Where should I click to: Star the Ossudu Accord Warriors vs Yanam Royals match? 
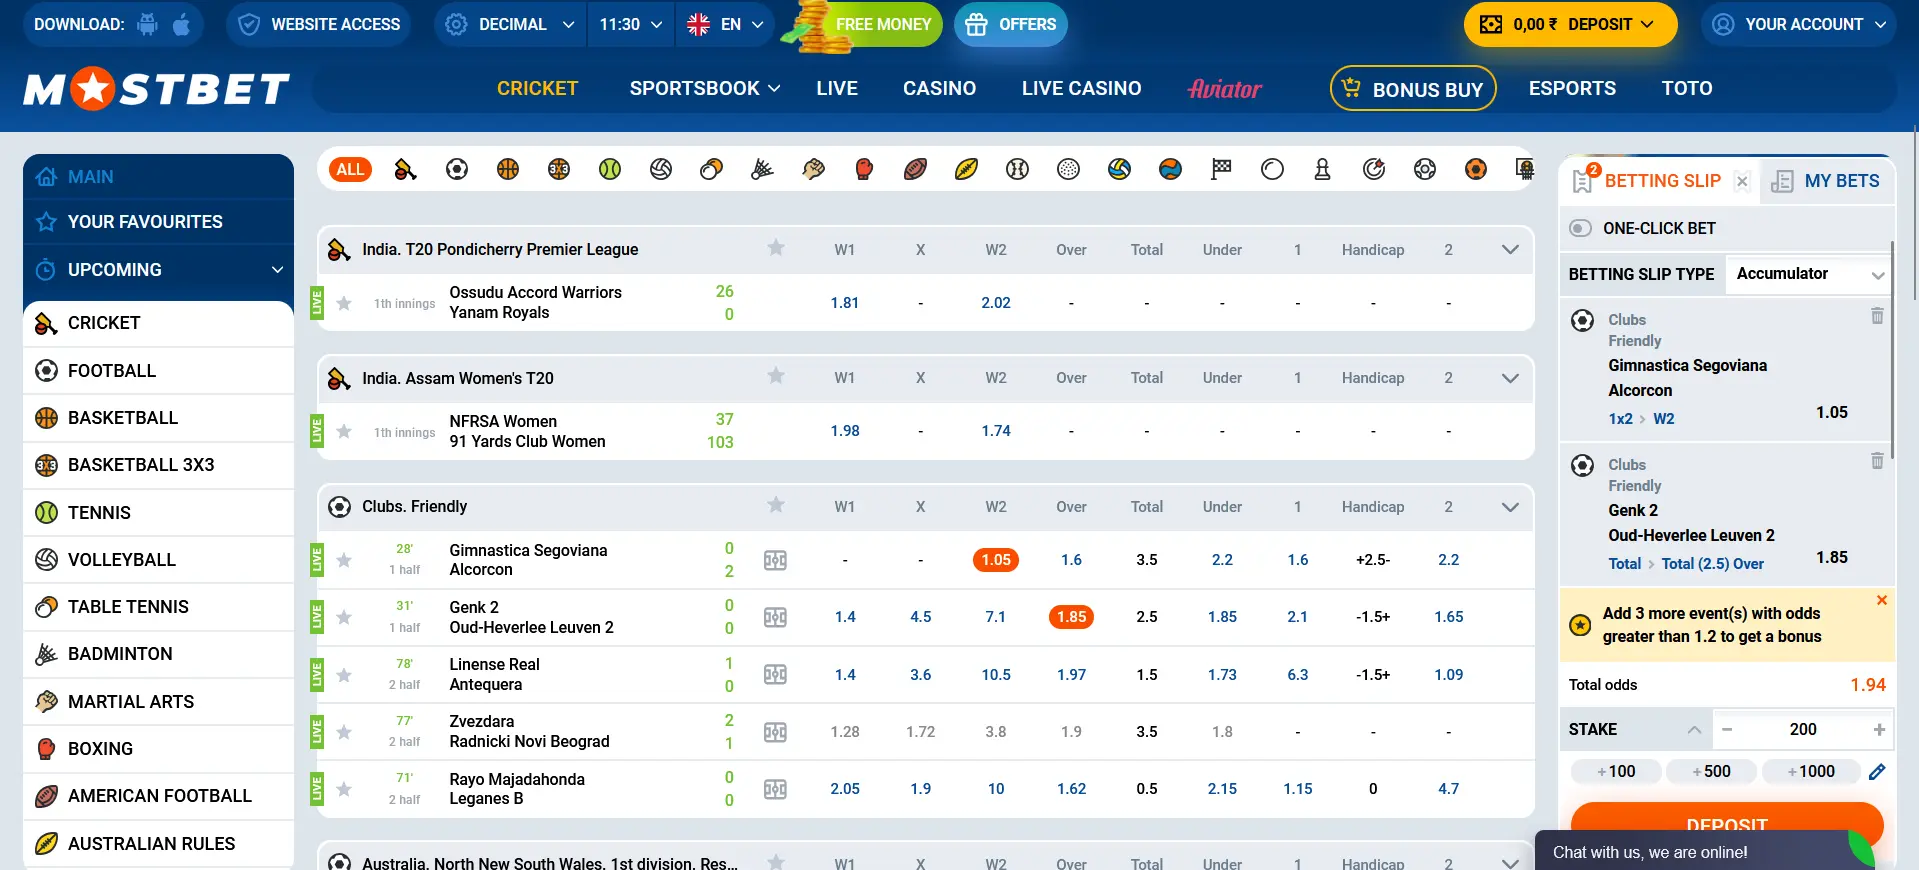coord(344,303)
